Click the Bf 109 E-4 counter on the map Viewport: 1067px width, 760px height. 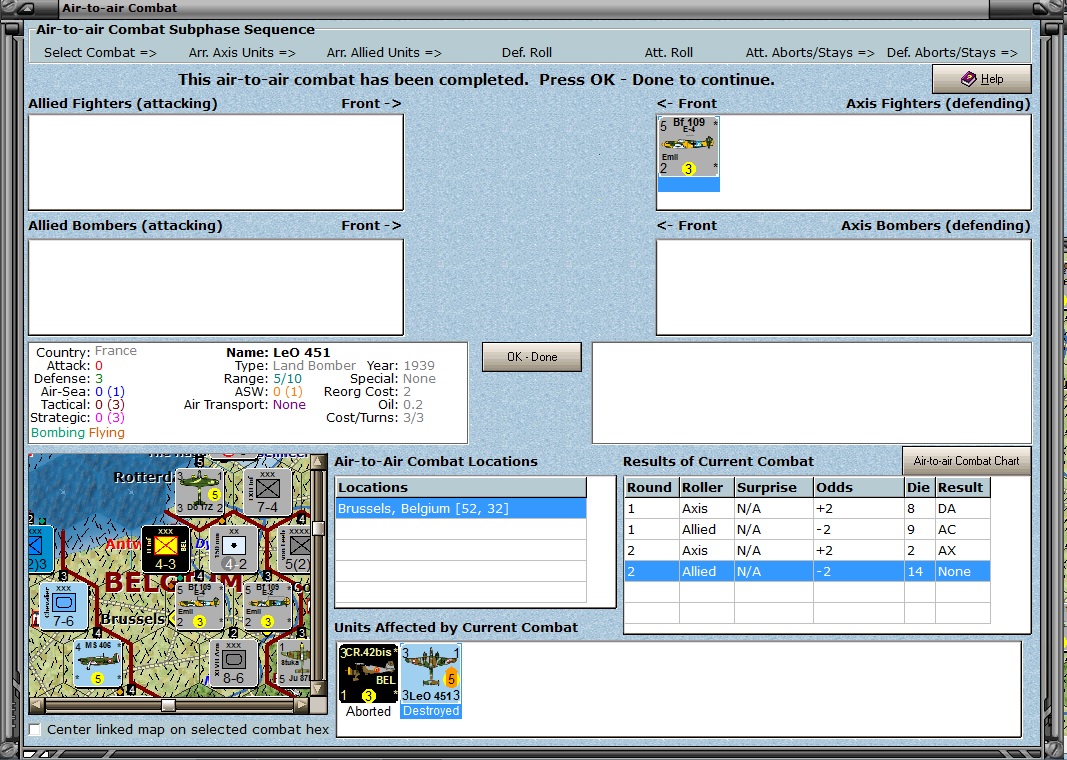click(199, 606)
